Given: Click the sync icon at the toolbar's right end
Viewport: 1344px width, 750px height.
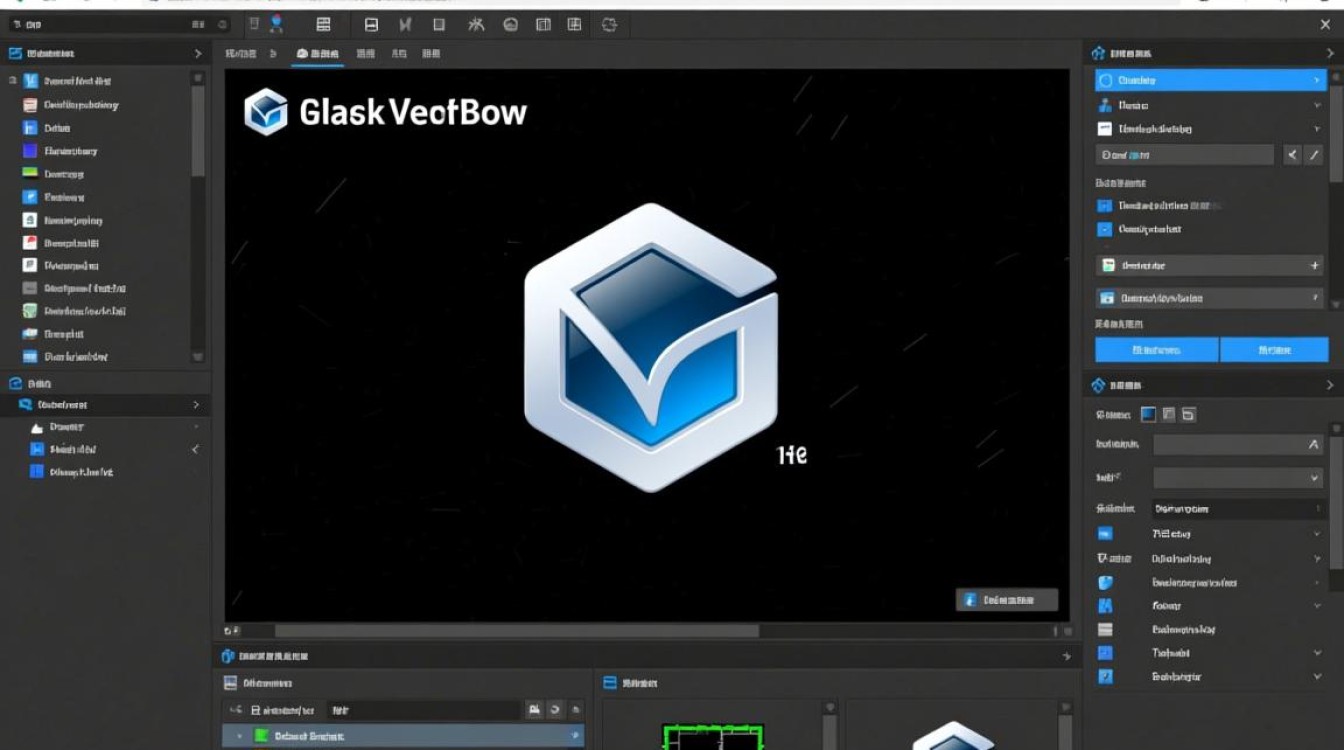Looking at the screenshot, I should tap(607, 25).
